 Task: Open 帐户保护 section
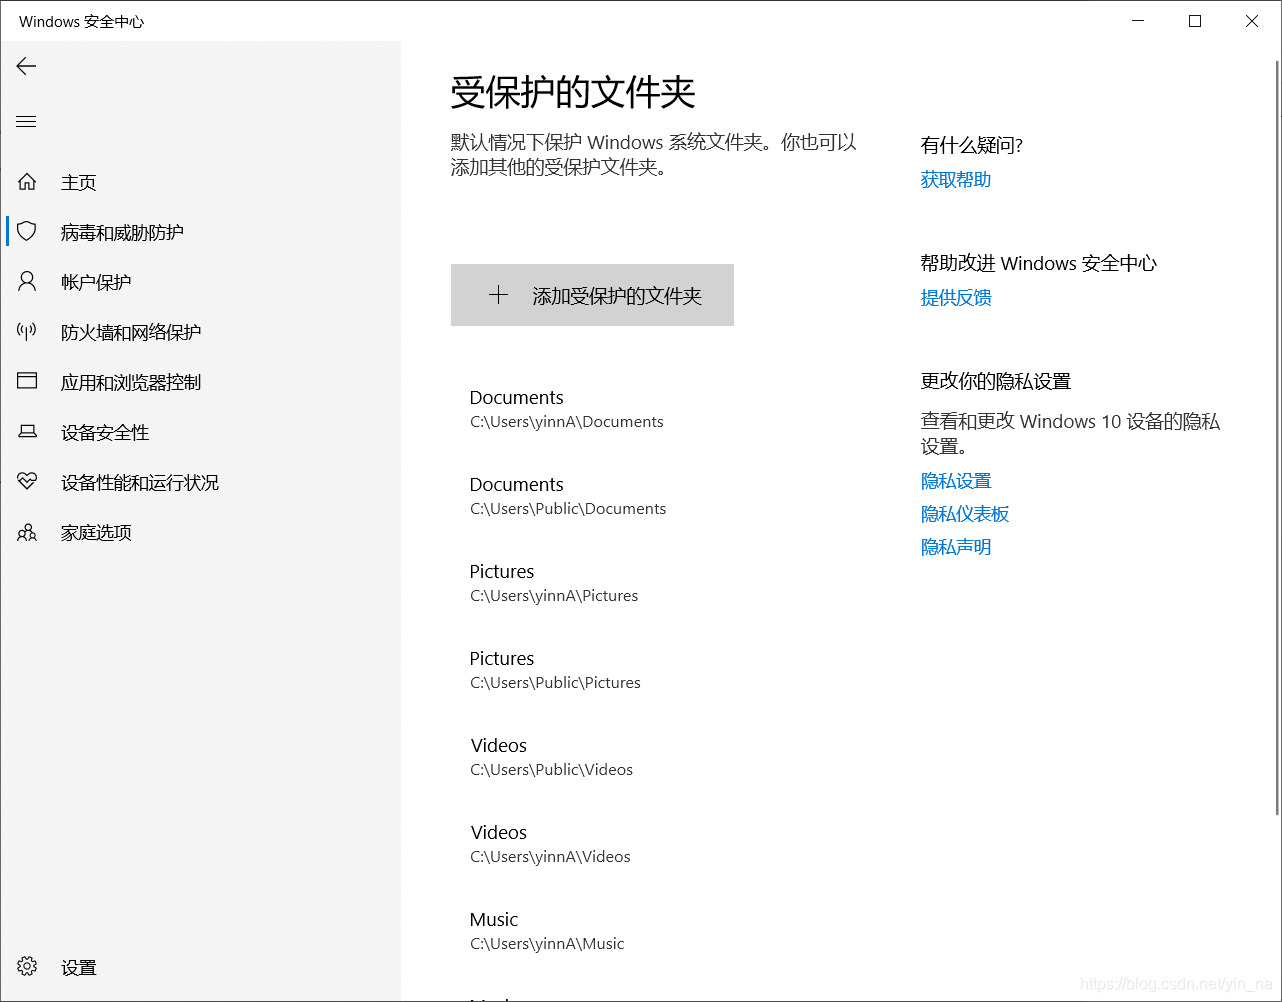click(x=200, y=282)
